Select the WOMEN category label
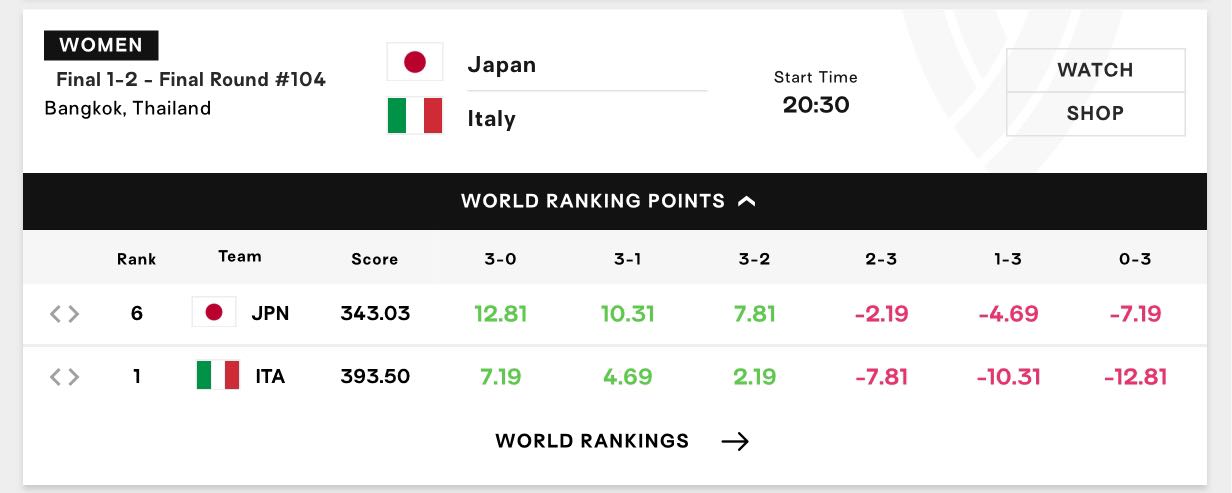This screenshot has height=493, width=1232. [101, 45]
